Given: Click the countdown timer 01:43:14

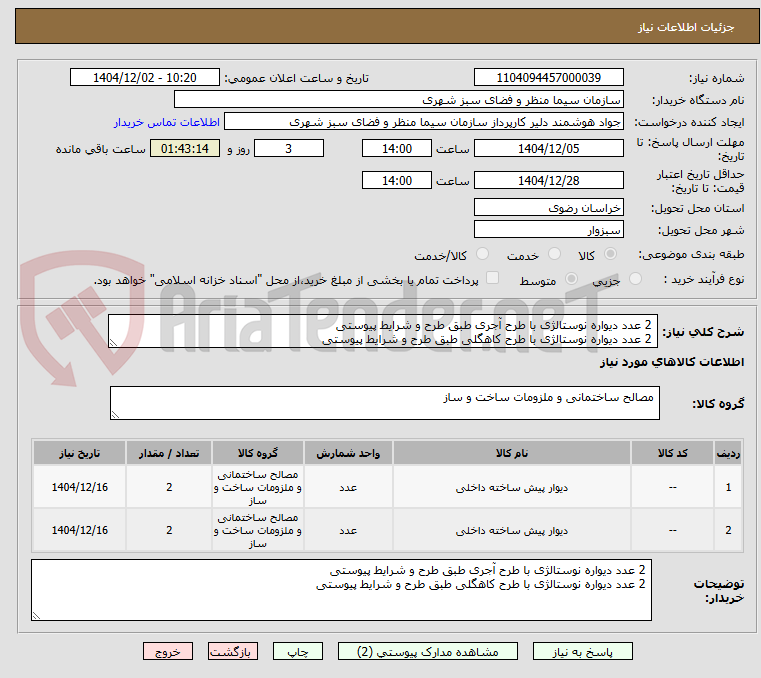Looking at the screenshot, I should tap(185, 149).
